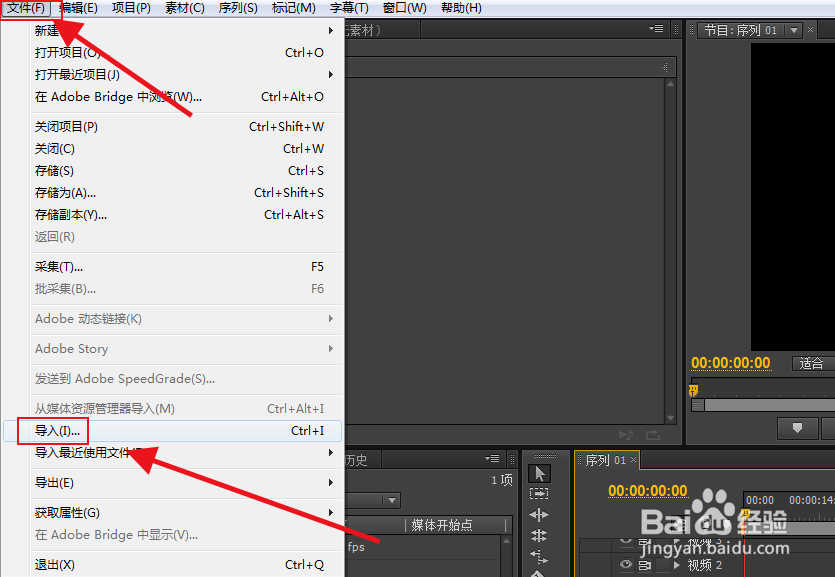Image resolution: width=835 pixels, height=577 pixels.
Task: Click the Program monitor yellow timecode 00:00:00:00
Action: pyautogui.click(x=731, y=363)
